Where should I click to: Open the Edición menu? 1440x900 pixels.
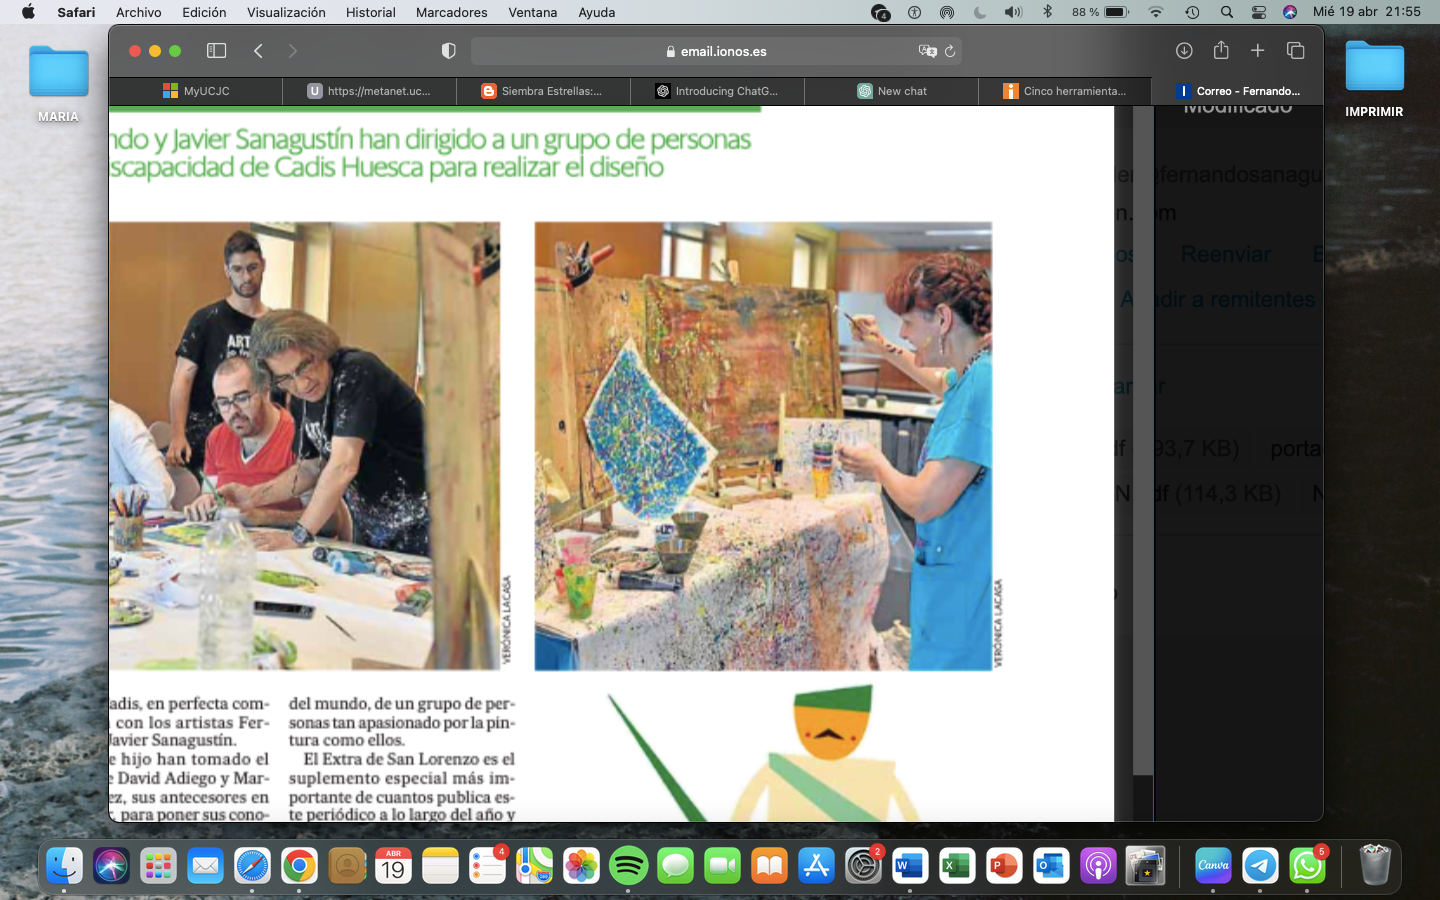(x=204, y=12)
